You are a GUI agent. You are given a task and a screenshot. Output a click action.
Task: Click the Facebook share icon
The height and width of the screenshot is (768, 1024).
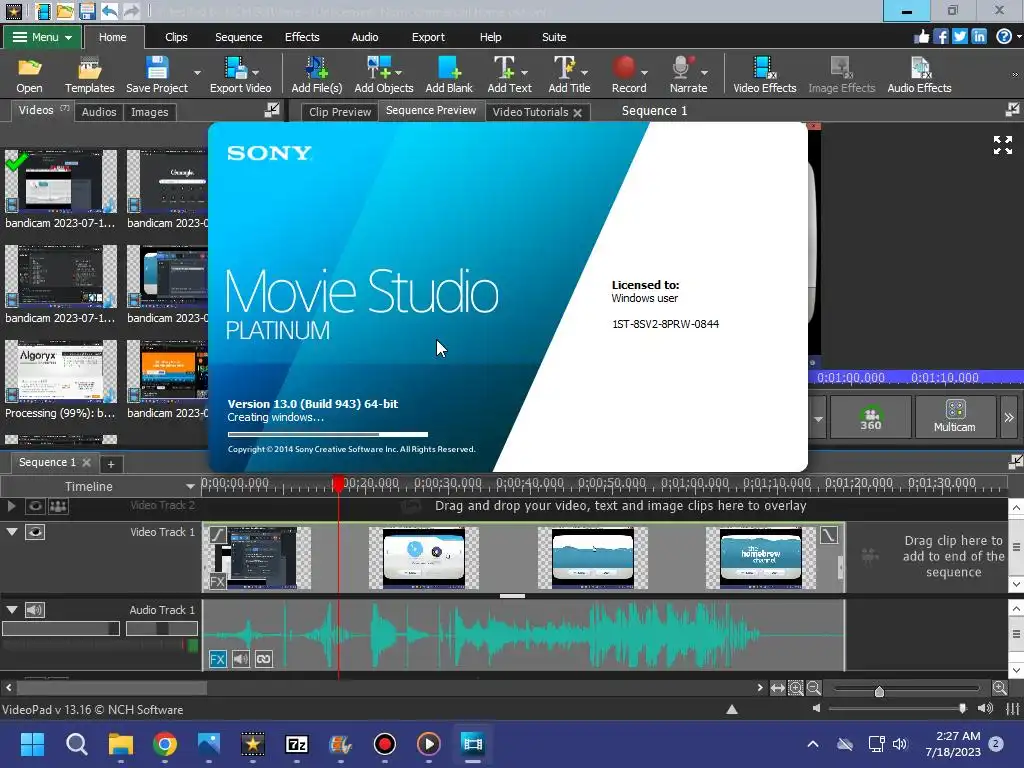(x=940, y=37)
